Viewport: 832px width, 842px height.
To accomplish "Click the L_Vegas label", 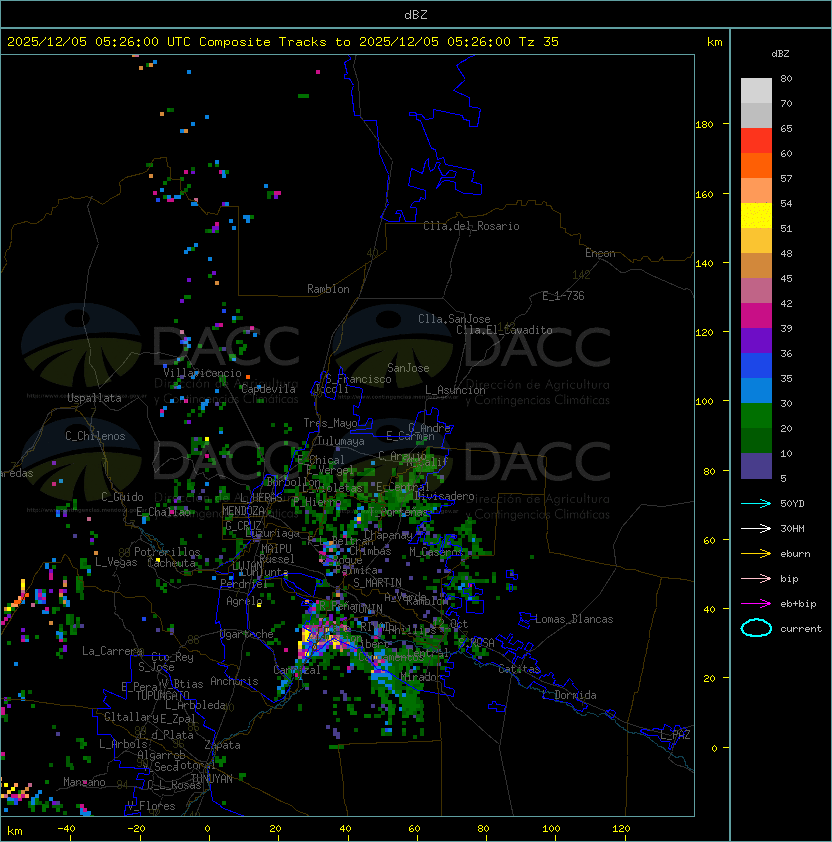I will point(116,562).
